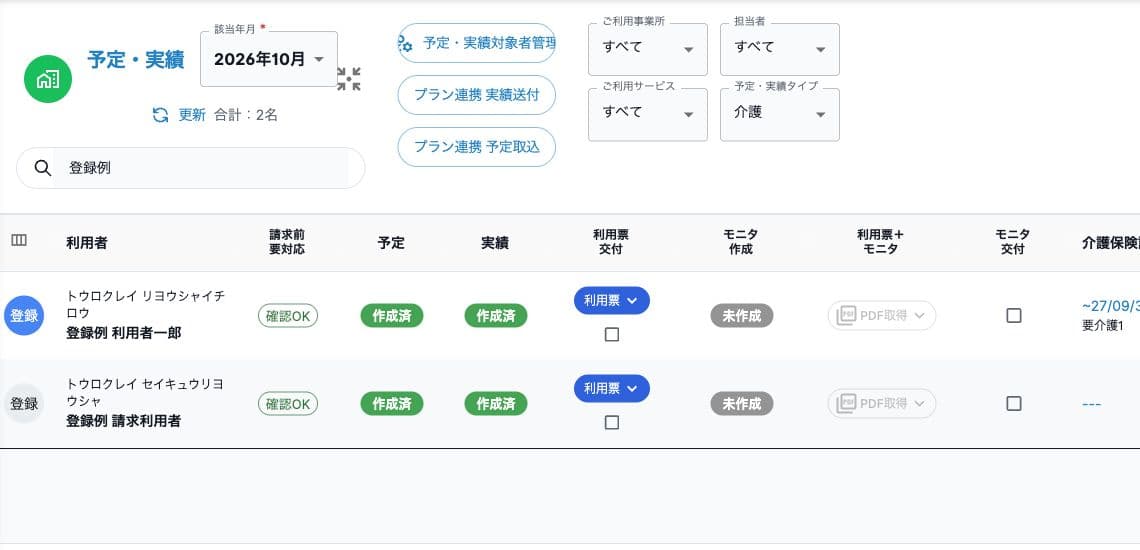
Task: Open the column settings icon in table header
Action: coord(19,240)
